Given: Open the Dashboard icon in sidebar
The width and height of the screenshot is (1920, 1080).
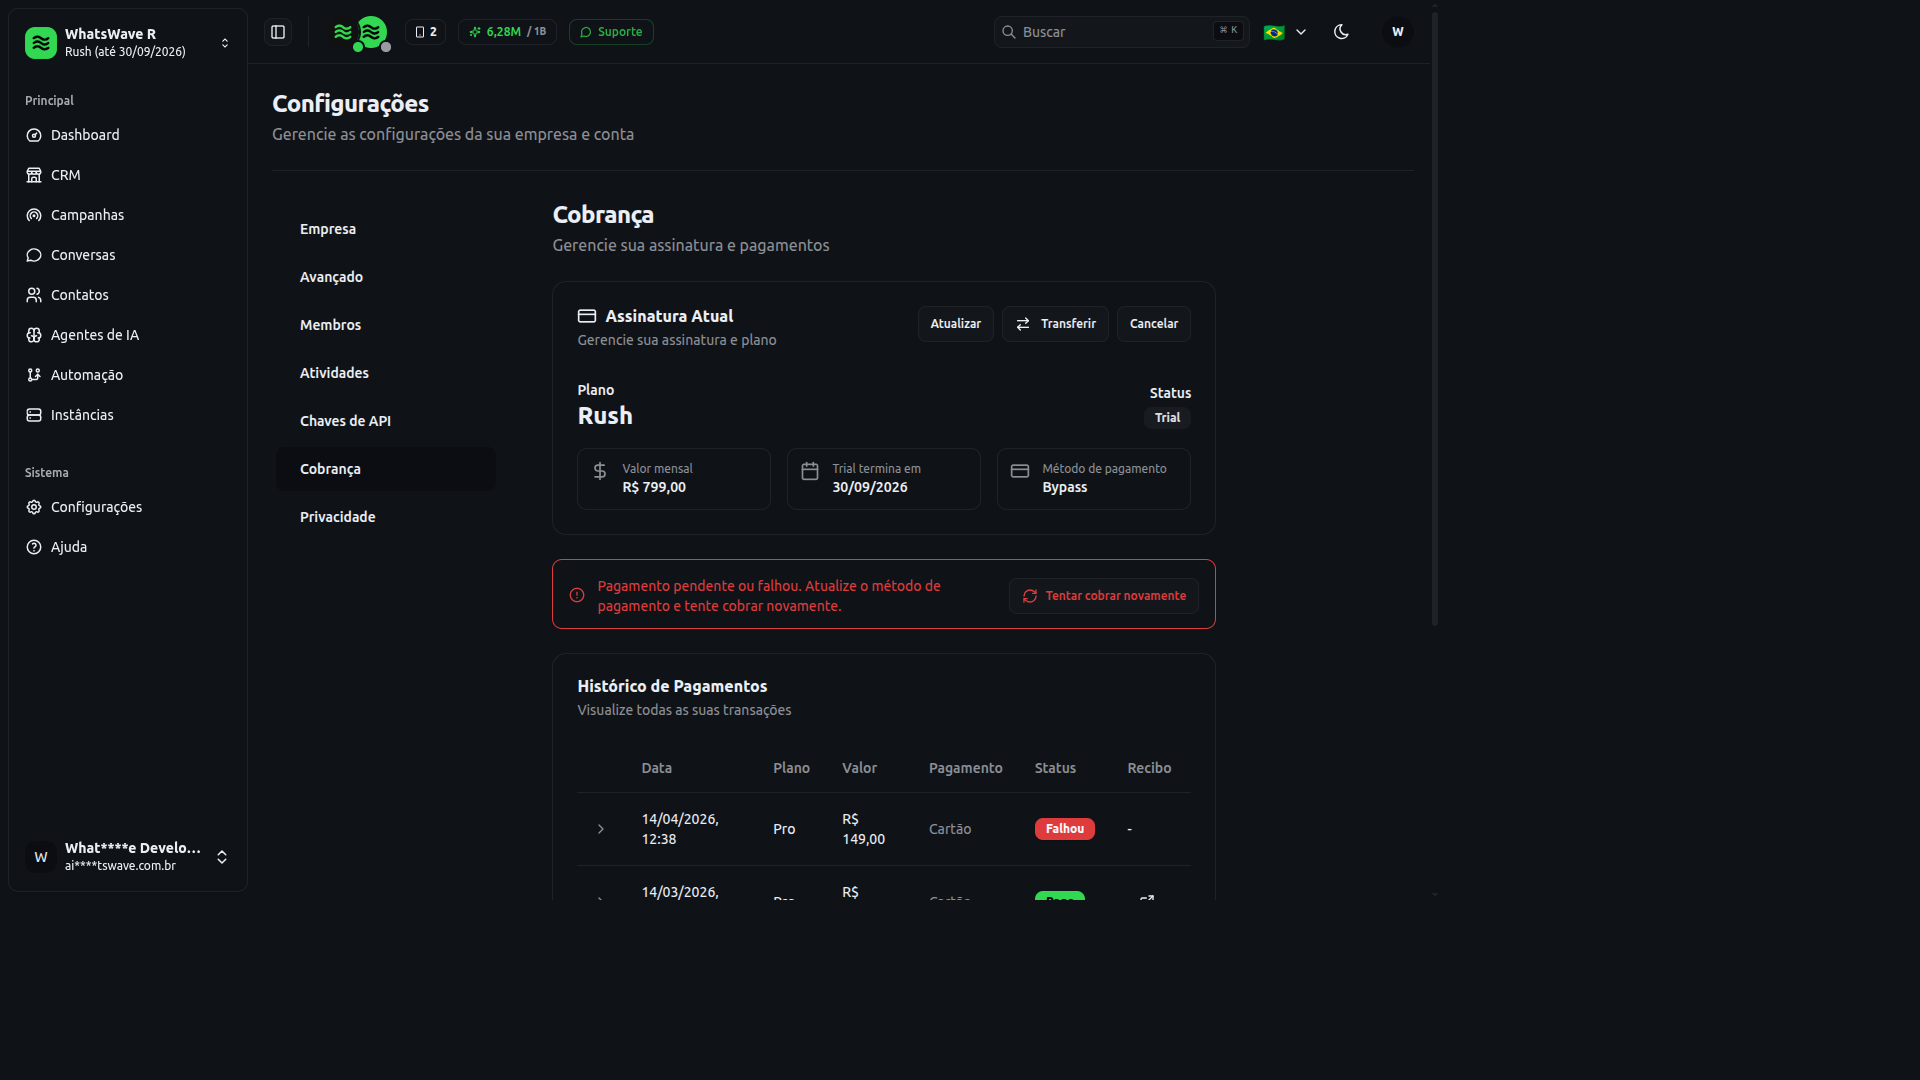Looking at the screenshot, I should click(34, 135).
